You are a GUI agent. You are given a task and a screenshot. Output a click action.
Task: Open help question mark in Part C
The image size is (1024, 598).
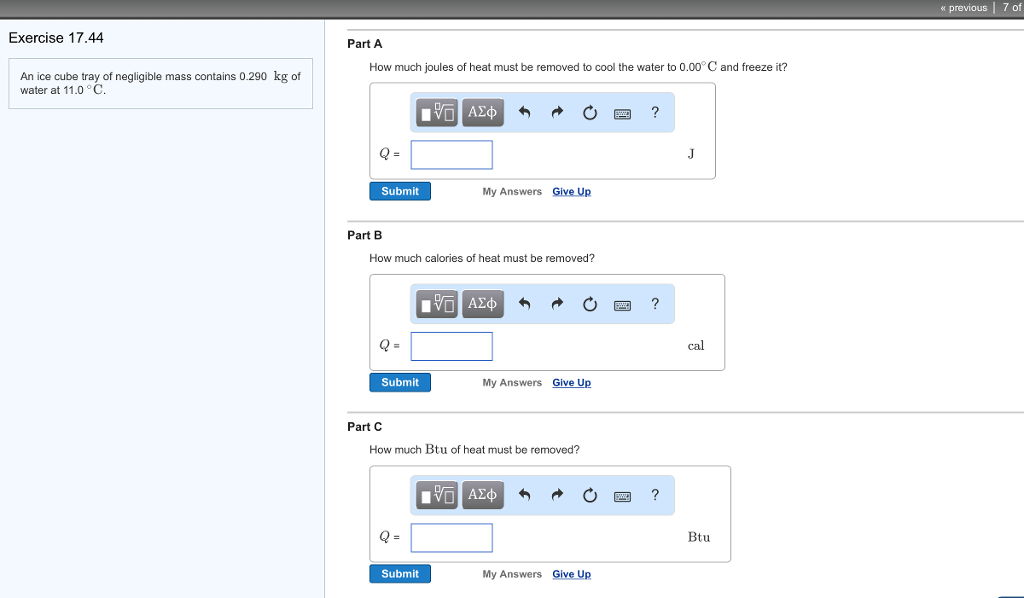click(655, 495)
